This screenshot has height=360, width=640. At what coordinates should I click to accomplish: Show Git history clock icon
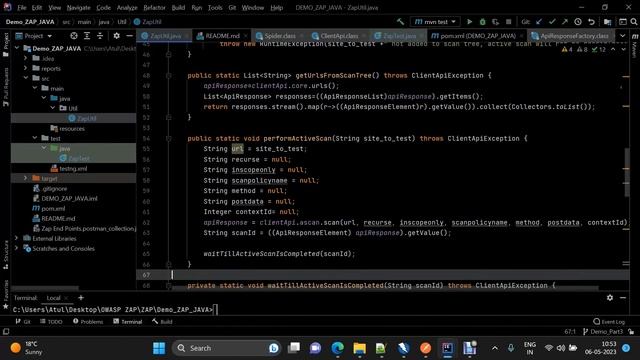578,22
